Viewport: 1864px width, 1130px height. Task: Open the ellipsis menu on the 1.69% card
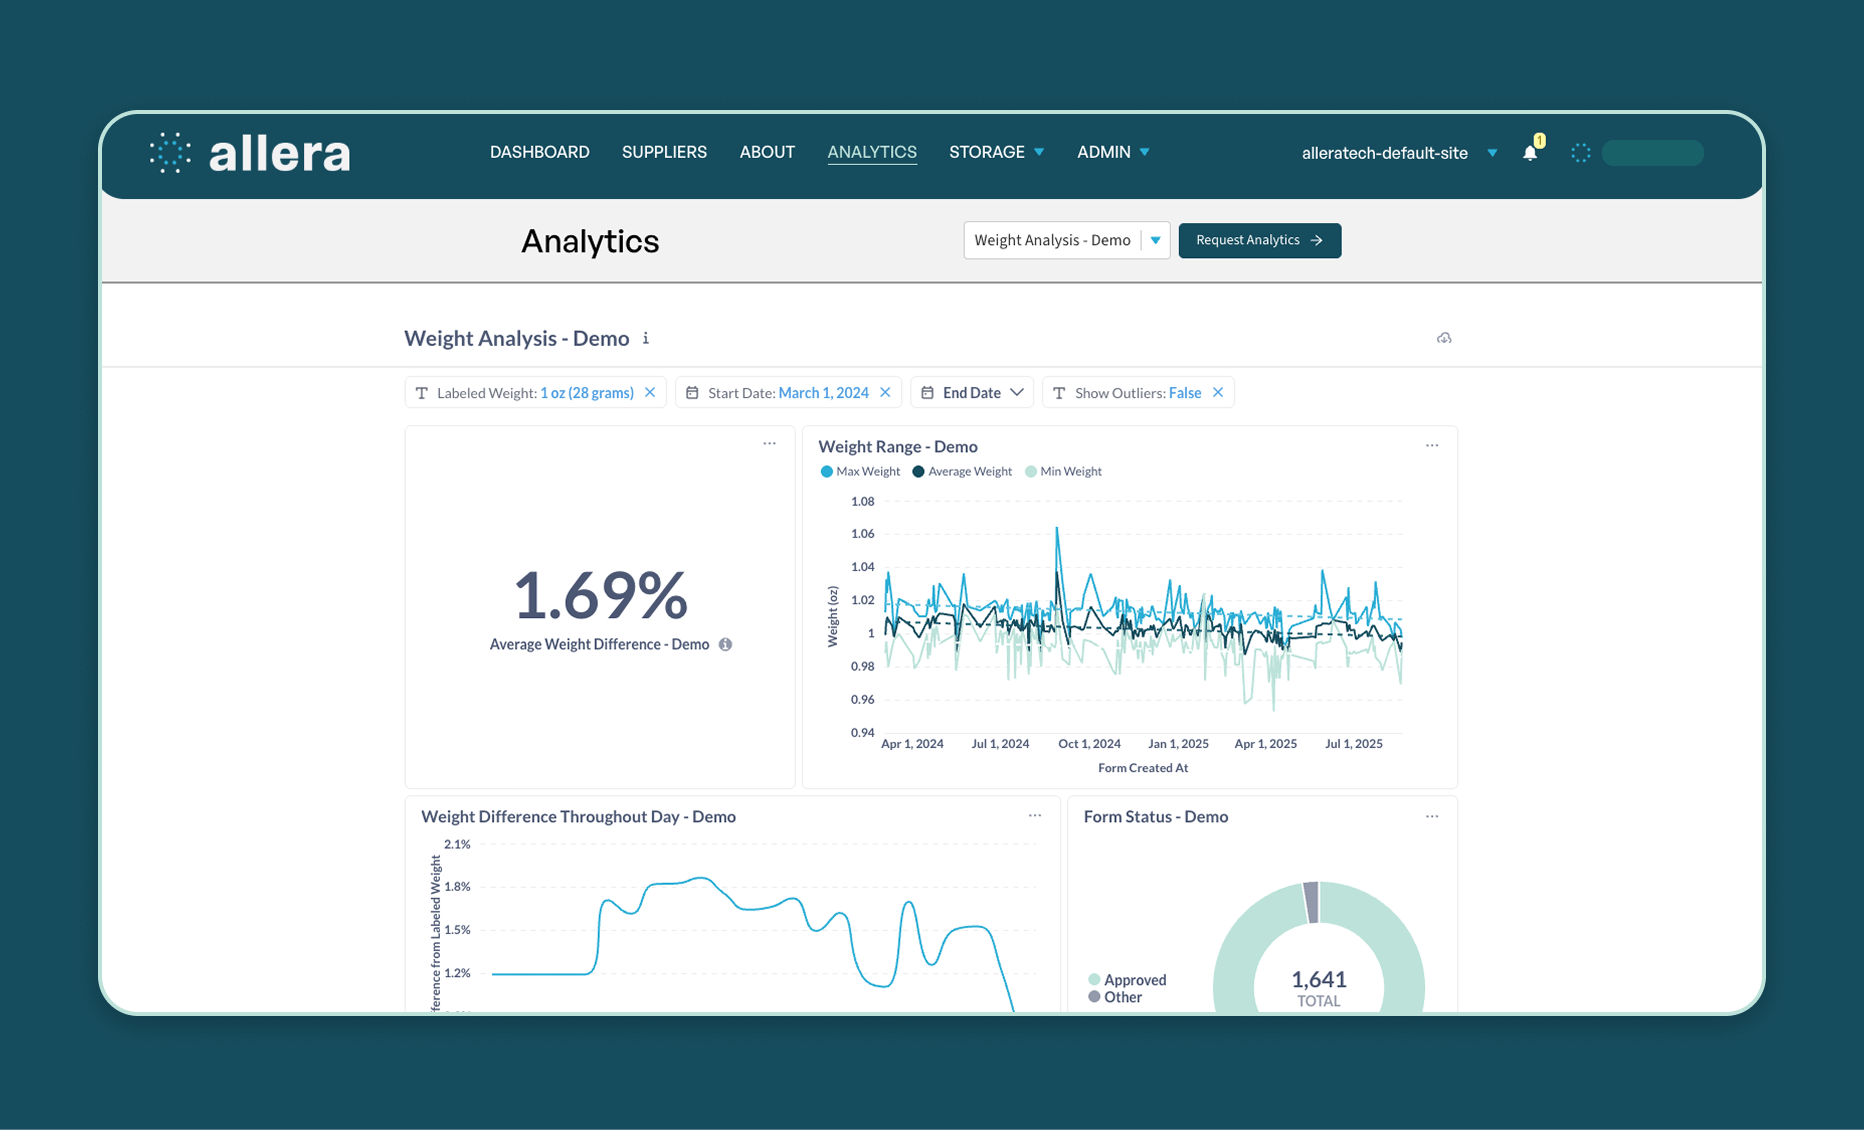[769, 443]
